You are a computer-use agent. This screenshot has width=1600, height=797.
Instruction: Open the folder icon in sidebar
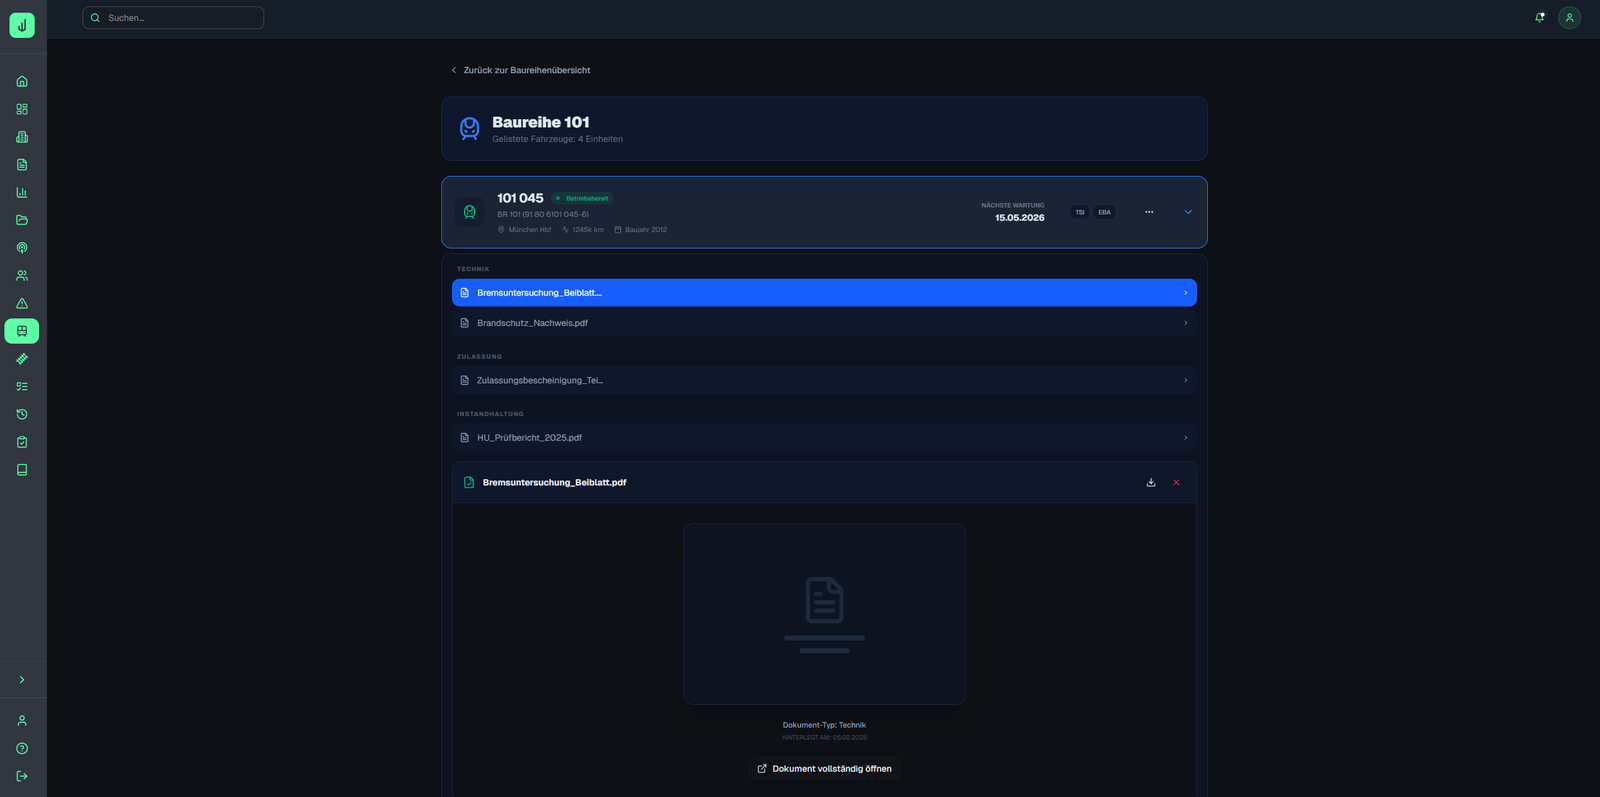click(22, 220)
